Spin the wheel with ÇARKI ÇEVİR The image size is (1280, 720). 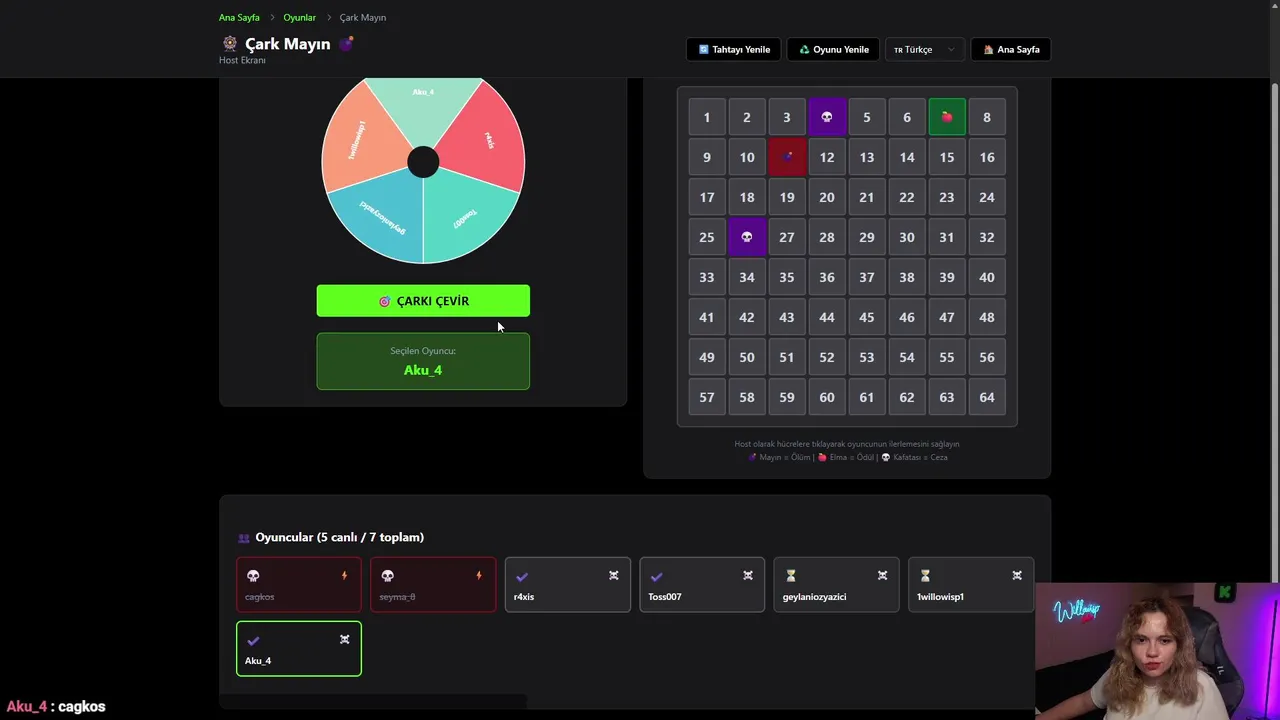click(x=423, y=301)
